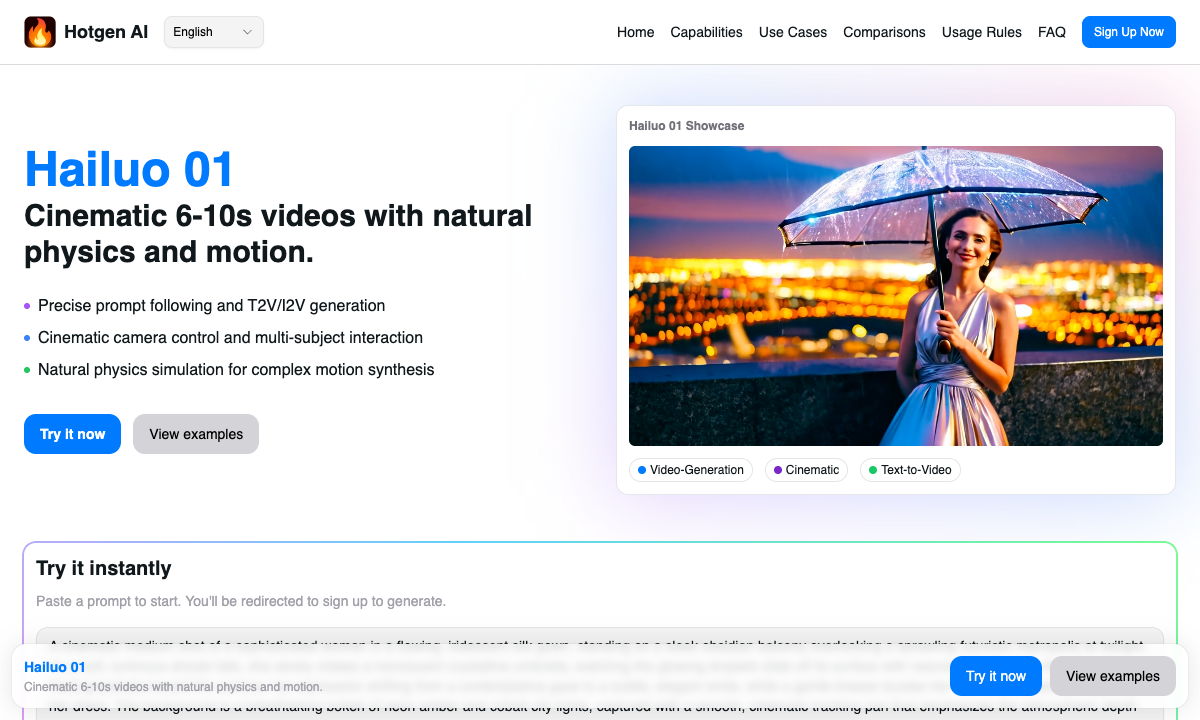This screenshot has height=720, width=1200.
Task: Click the Hotgen AI brand name text
Action: [106, 32]
